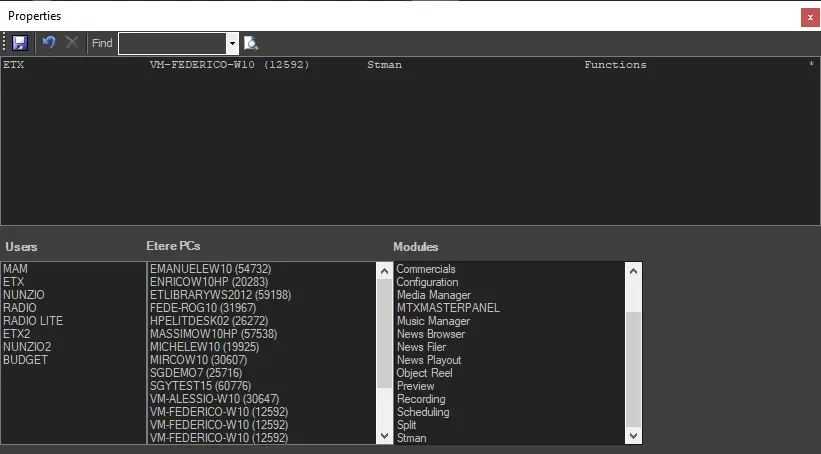The width and height of the screenshot is (821, 454).
Task: Click the Save floppy disk icon
Action: tap(20, 43)
